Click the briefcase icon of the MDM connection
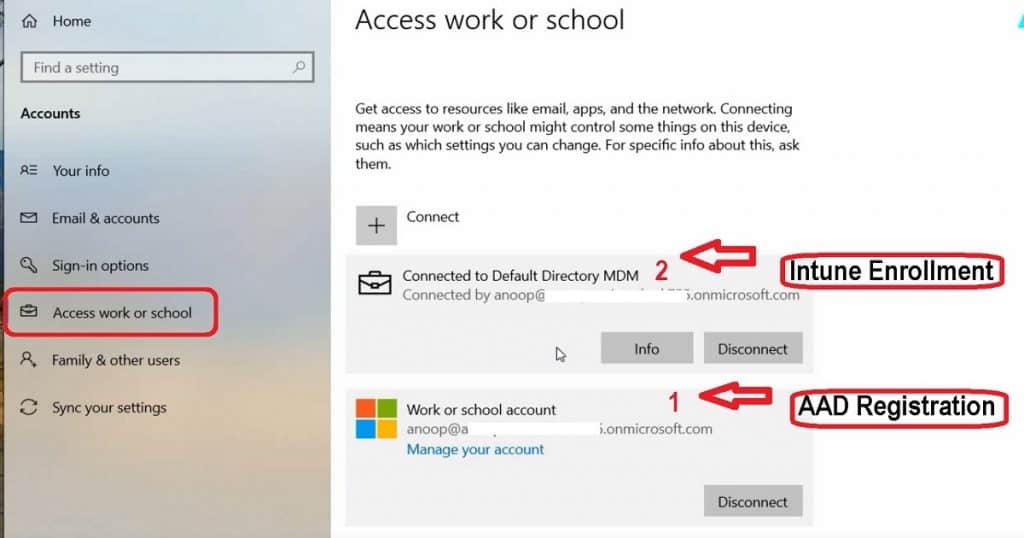Screen dimensions: 1024x538 pyautogui.click(x=375, y=284)
